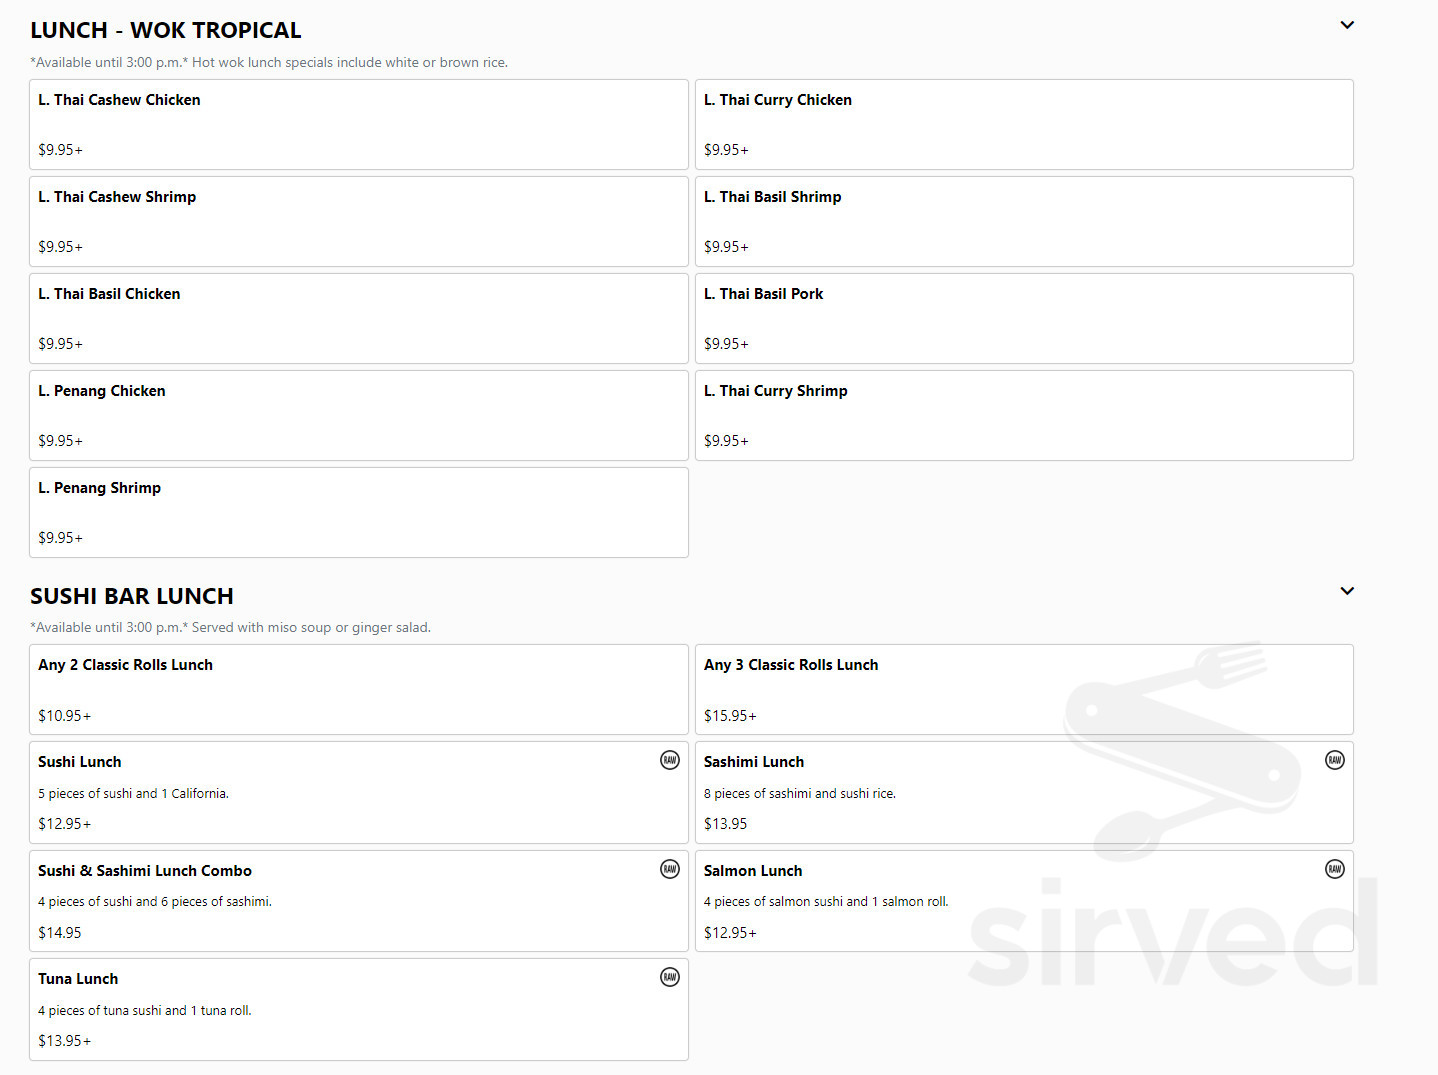
Task: Select Any 3 Classic Rolls Lunch
Action: [1023, 690]
